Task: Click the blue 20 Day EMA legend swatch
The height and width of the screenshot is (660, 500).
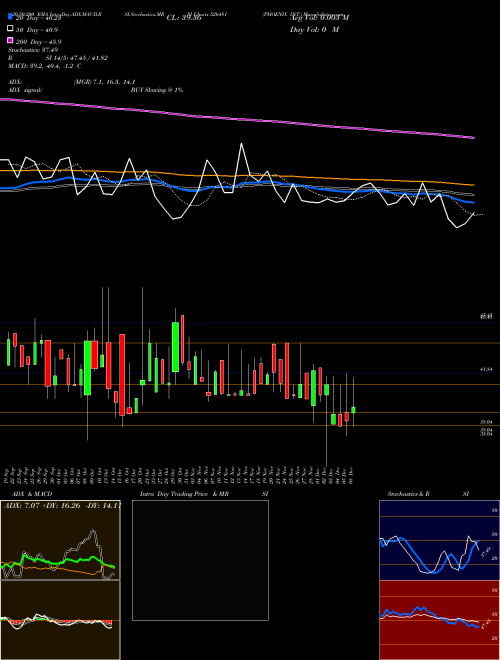Action: pyautogui.click(x=10, y=17)
